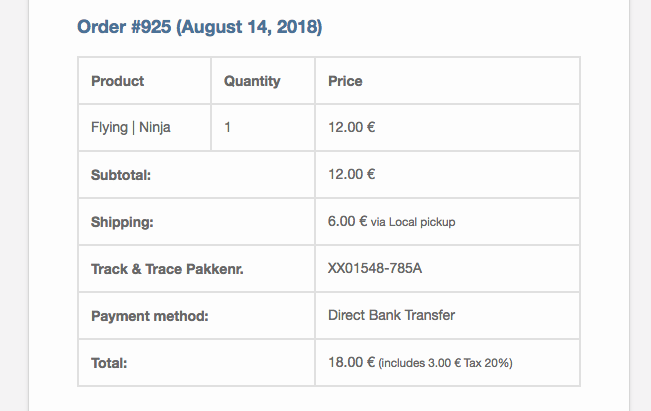
Task: Click the Quantity column header
Action: [x=252, y=81]
